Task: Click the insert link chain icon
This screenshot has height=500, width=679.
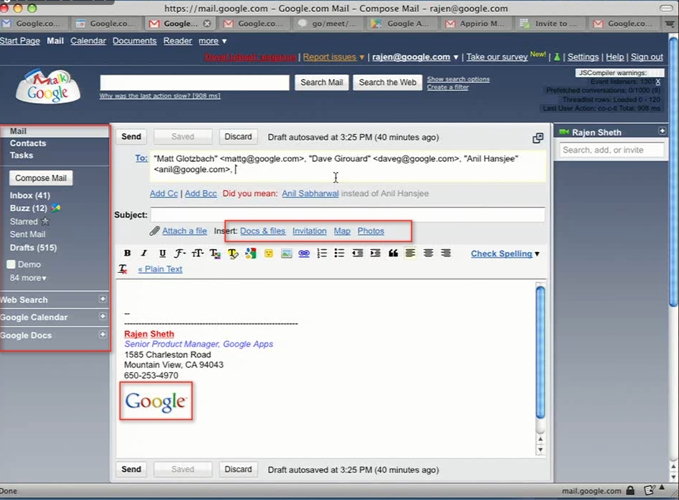Action: (x=303, y=254)
